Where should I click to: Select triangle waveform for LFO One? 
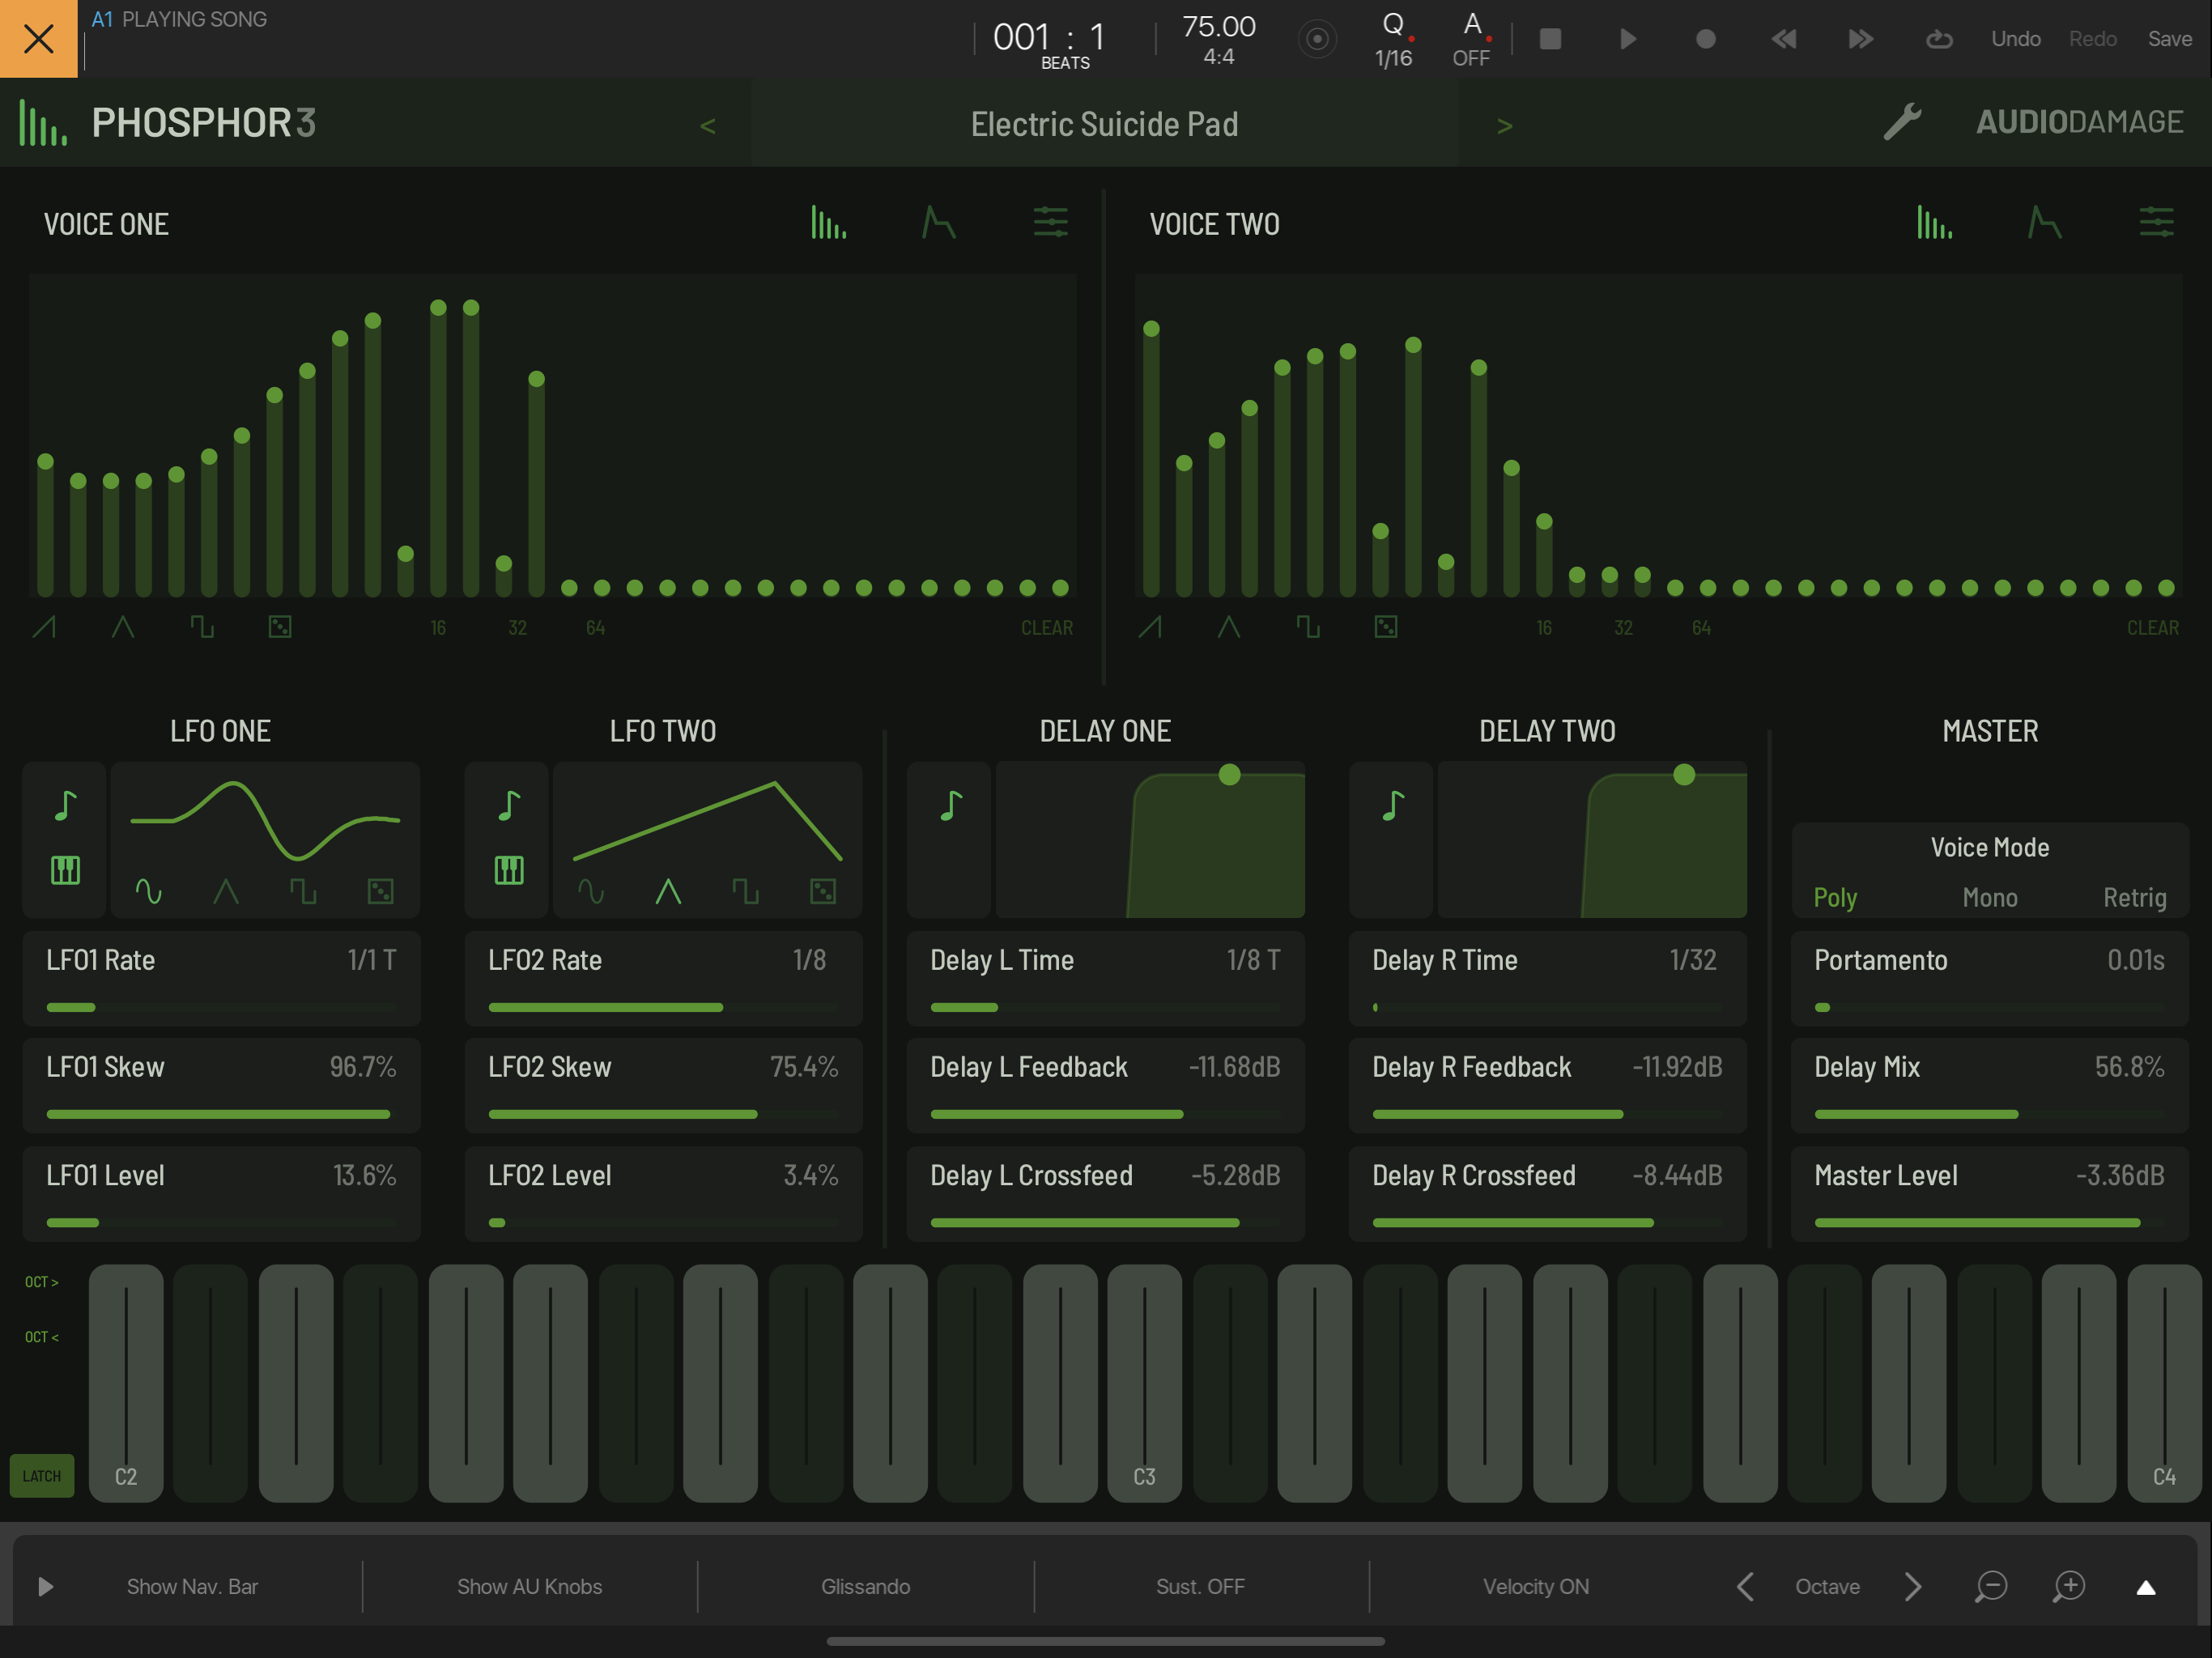click(226, 891)
